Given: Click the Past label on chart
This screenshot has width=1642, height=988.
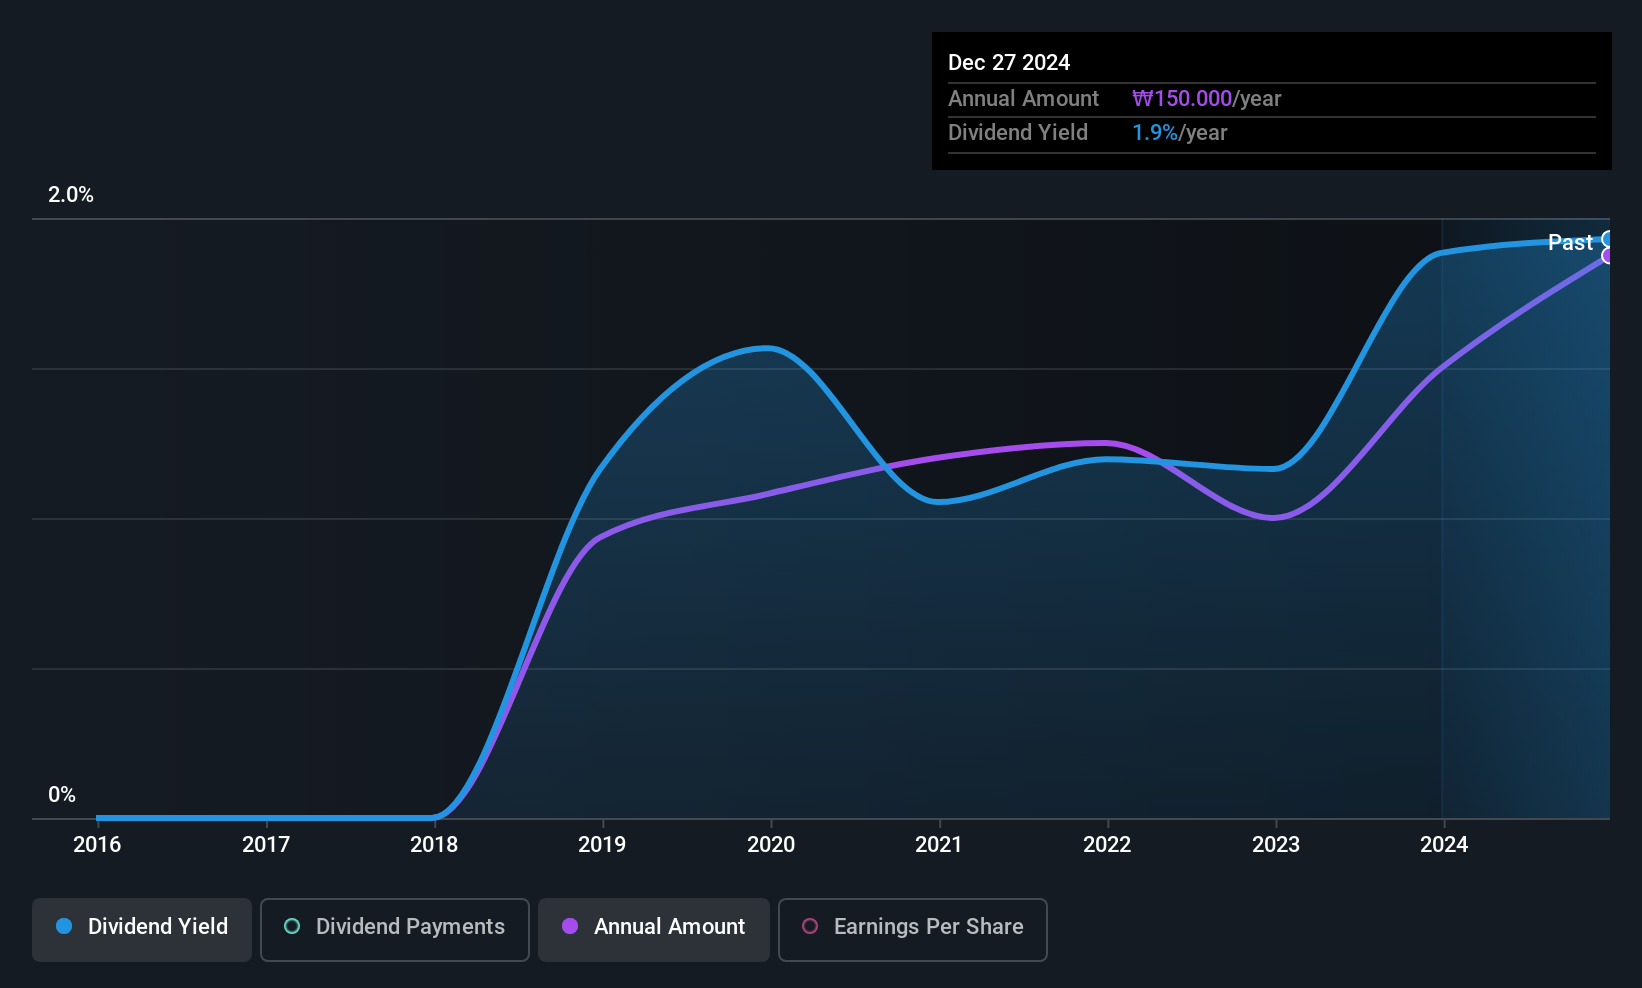Looking at the screenshot, I should click(1570, 242).
